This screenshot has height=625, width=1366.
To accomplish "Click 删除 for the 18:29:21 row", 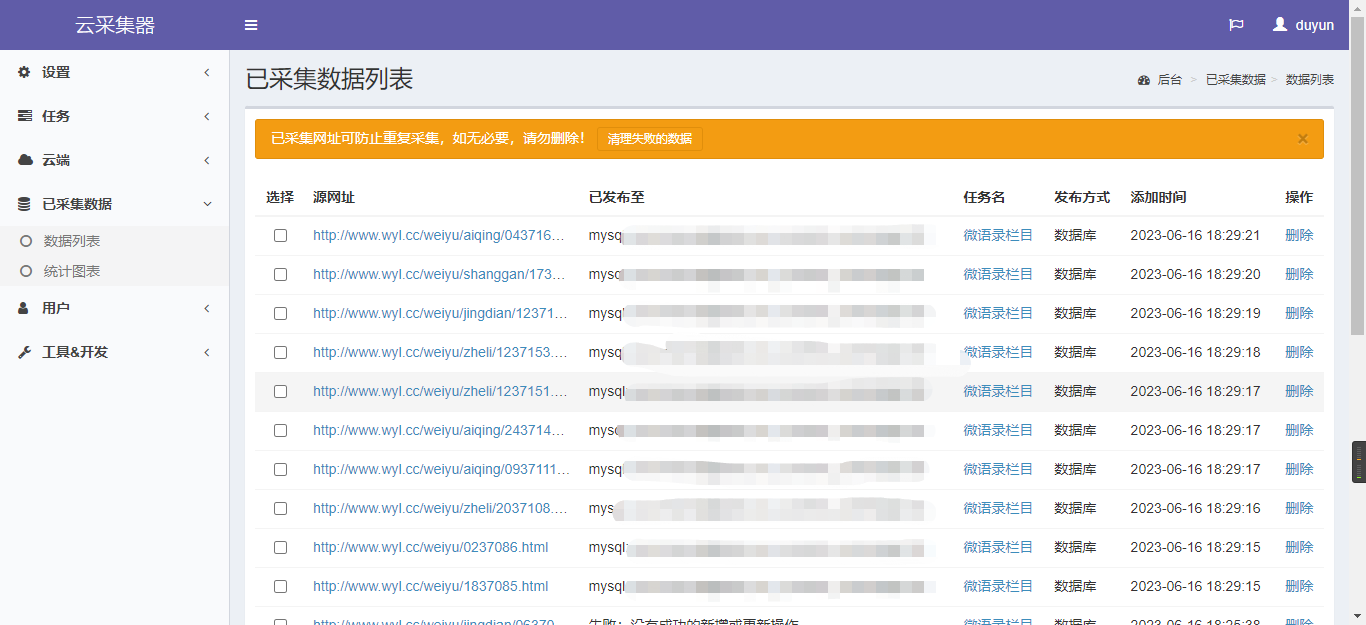I will click(x=1299, y=235).
